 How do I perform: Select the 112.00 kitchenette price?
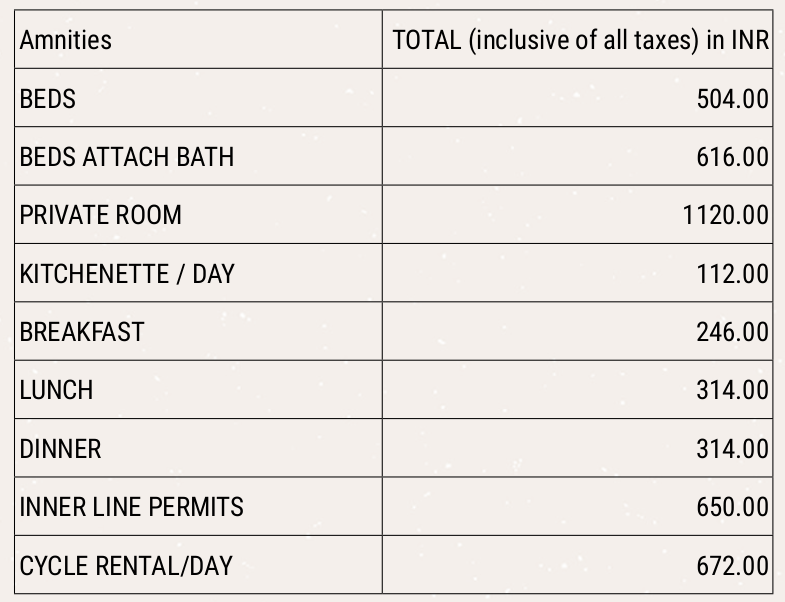coord(732,273)
